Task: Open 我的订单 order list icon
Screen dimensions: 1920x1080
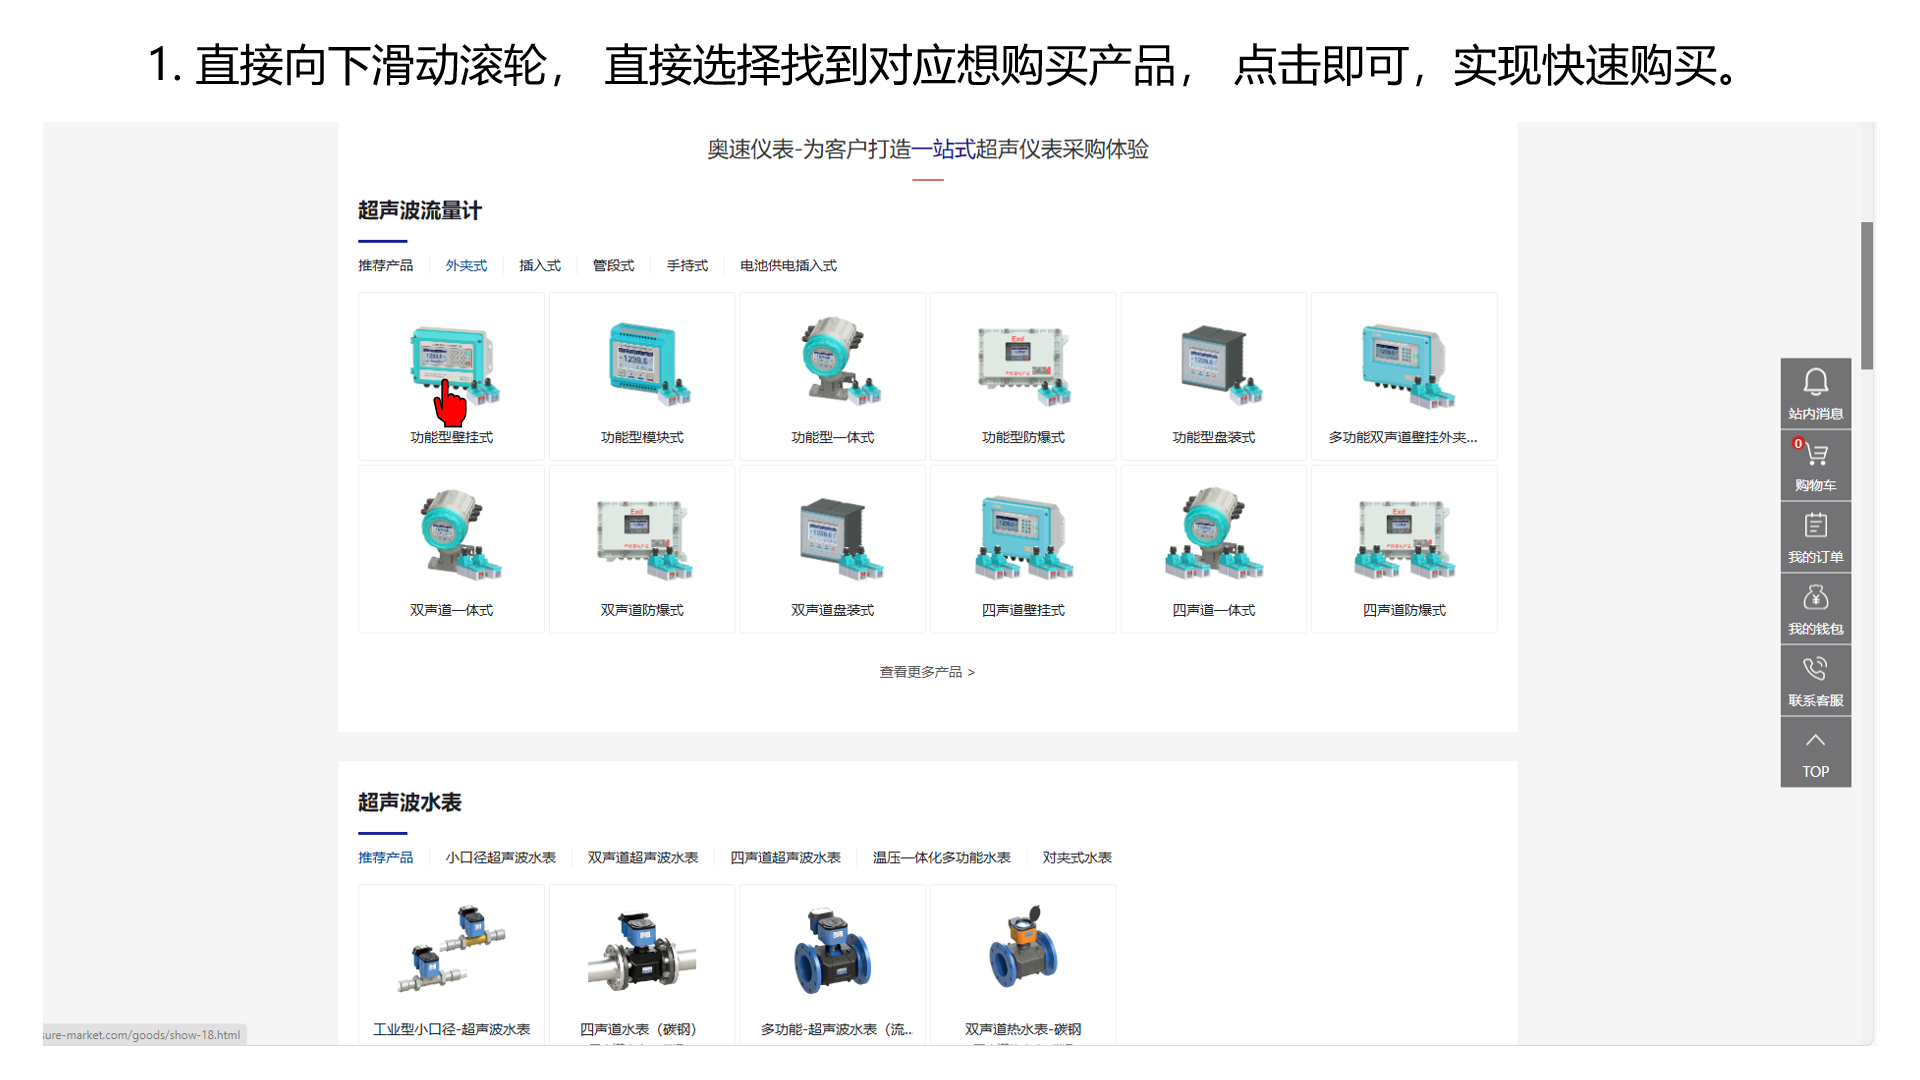Action: click(1815, 526)
